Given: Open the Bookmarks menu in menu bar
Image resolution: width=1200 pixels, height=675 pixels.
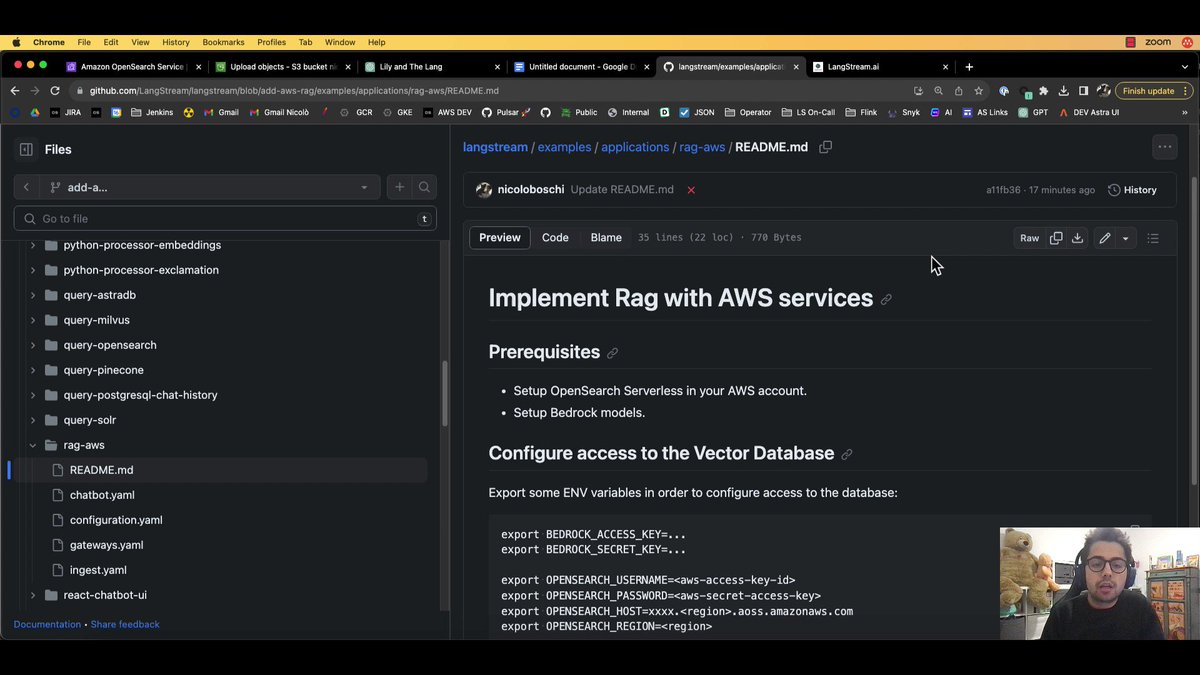Looking at the screenshot, I should 223,42.
